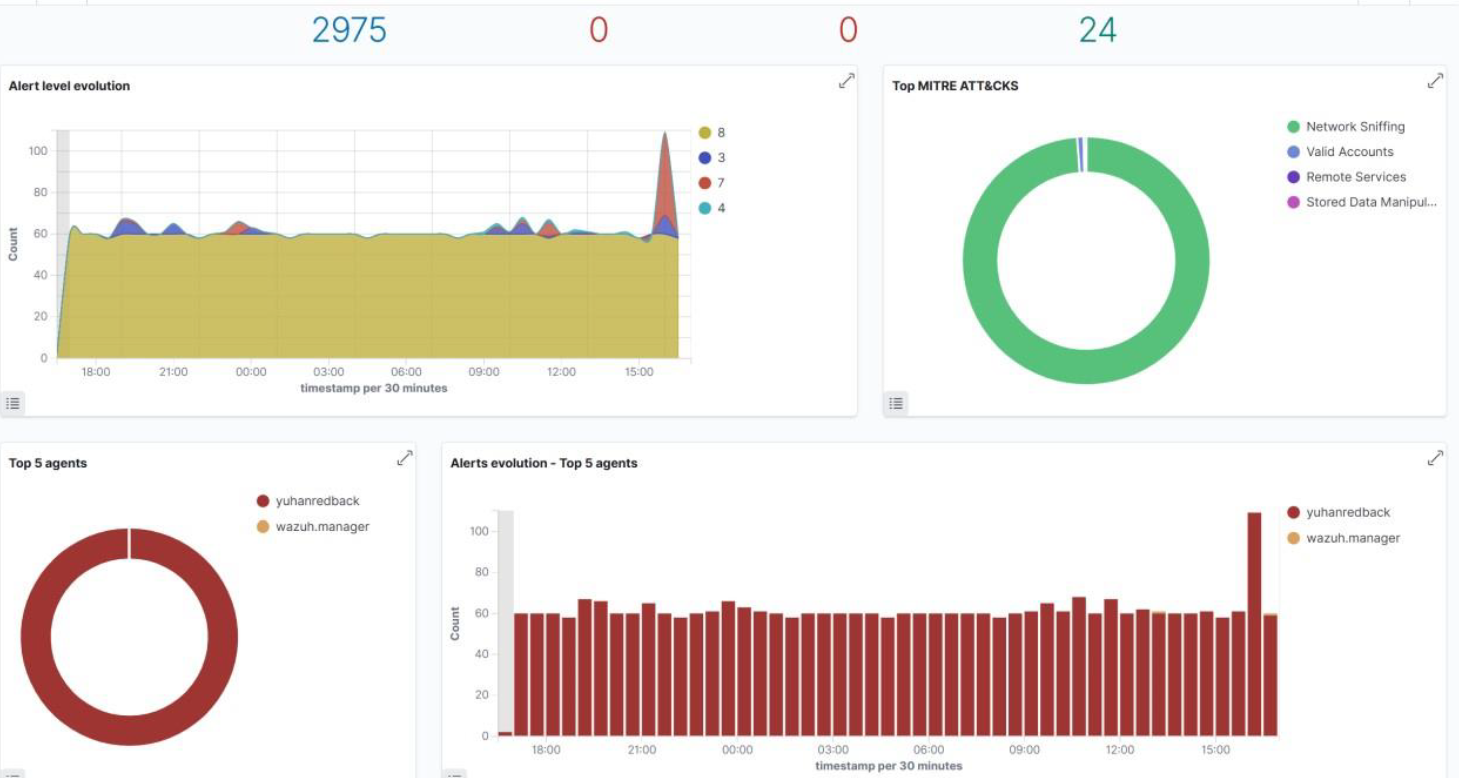Click Alerts evolution - Top 5 agents title
Viewport: 1459px width, 780px height.
pos(544,463)
